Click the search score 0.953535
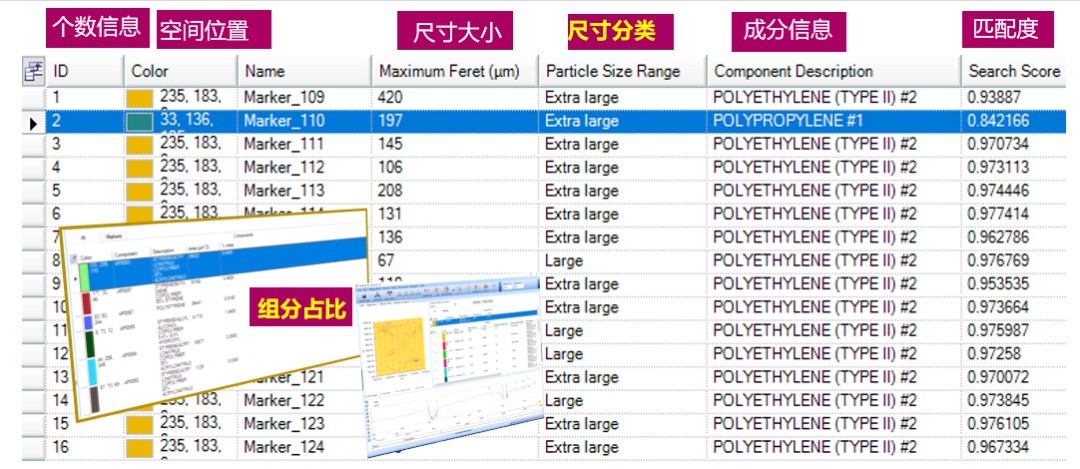 [999, 284]
